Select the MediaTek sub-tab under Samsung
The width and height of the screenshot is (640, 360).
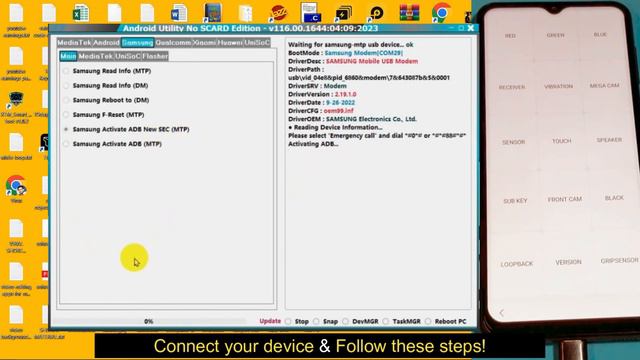click(96, 56)
